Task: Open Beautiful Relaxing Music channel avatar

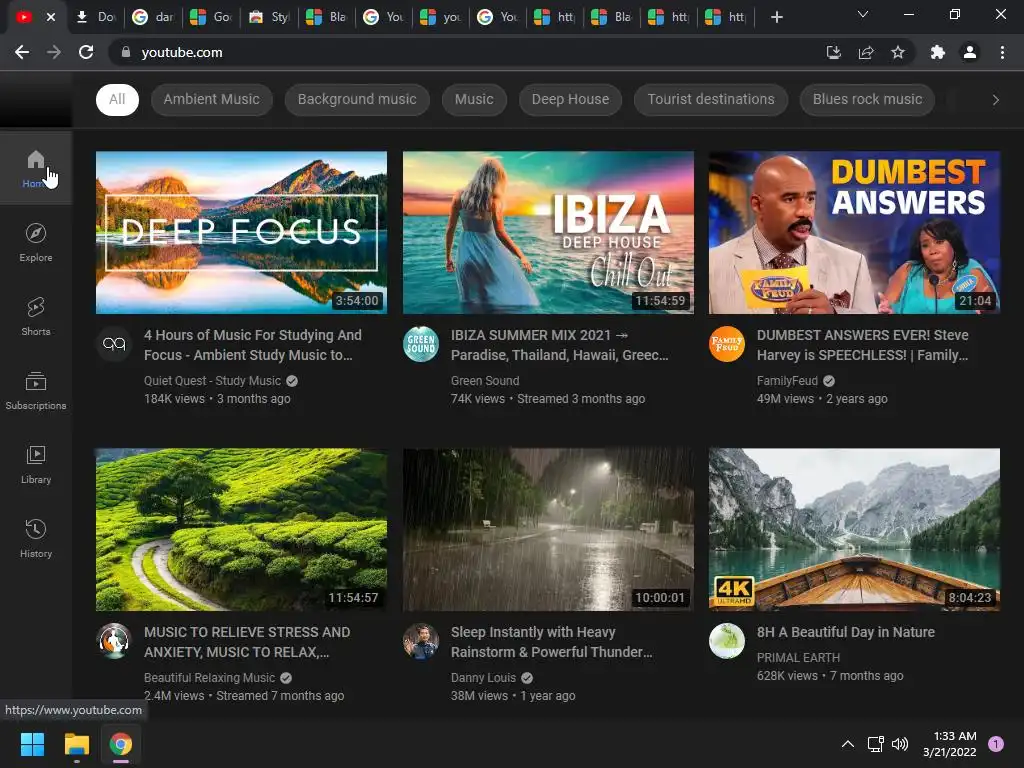Action: (114, 641)
